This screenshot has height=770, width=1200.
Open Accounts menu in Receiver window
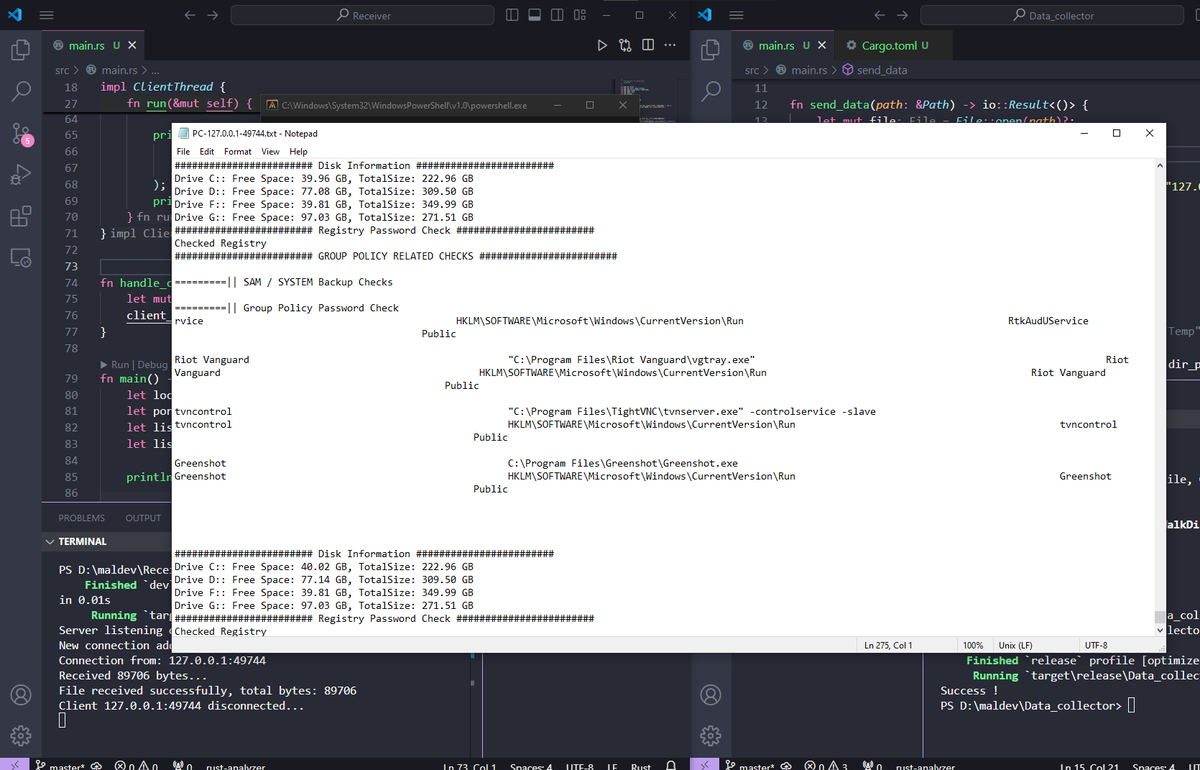coord(21,694)
